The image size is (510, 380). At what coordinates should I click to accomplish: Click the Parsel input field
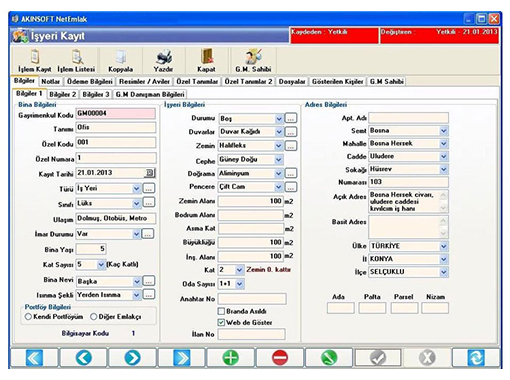(404, 308)
